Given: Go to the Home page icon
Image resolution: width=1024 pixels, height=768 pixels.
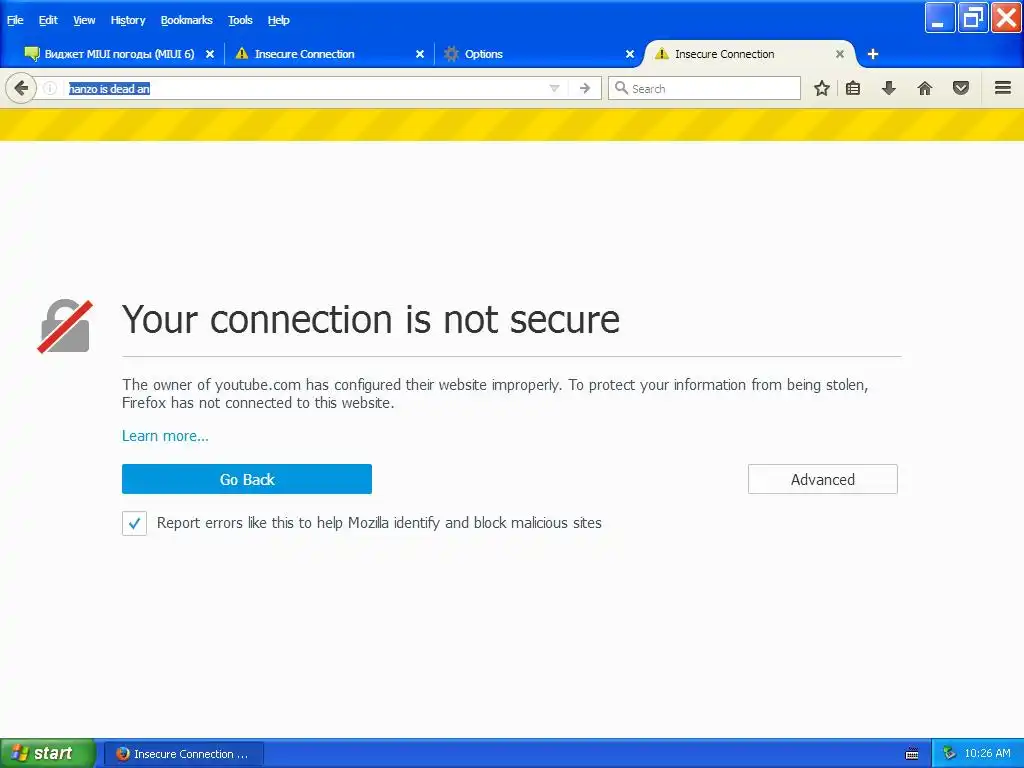Looking at the screenshot, I should 925,88.
